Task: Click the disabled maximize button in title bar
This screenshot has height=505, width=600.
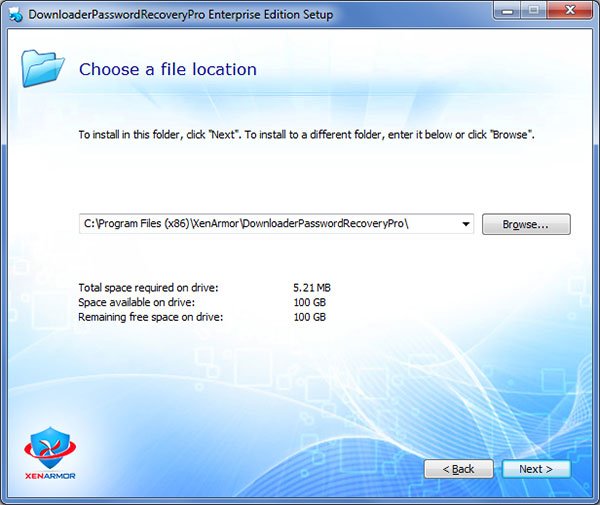Action: tap(534, 11)
